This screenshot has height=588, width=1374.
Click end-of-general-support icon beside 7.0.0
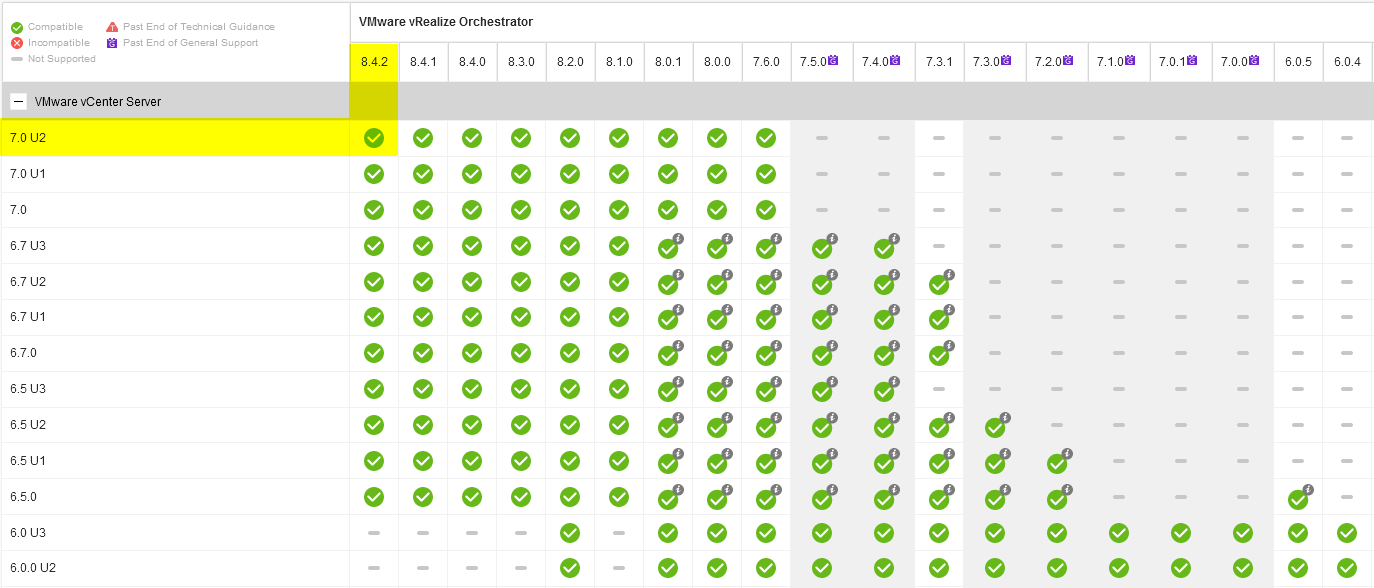(1254, 61)
